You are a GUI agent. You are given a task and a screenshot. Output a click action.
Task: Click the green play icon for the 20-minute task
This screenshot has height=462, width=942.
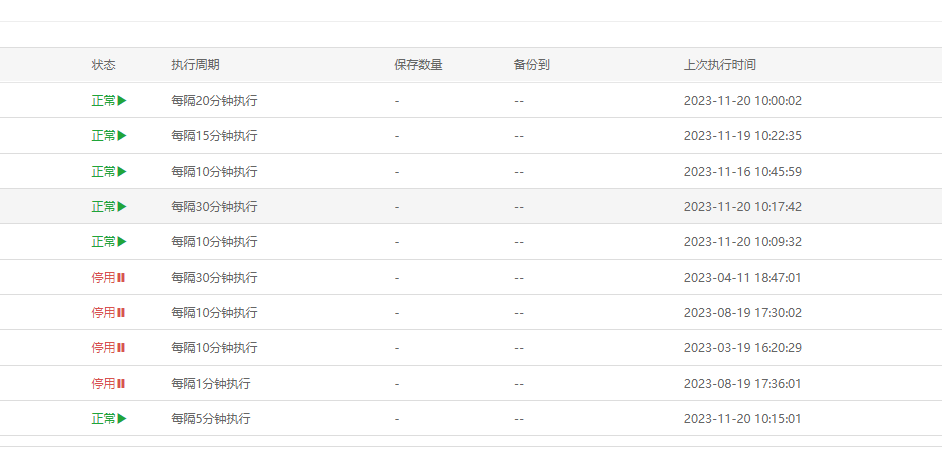pos(122,101)
